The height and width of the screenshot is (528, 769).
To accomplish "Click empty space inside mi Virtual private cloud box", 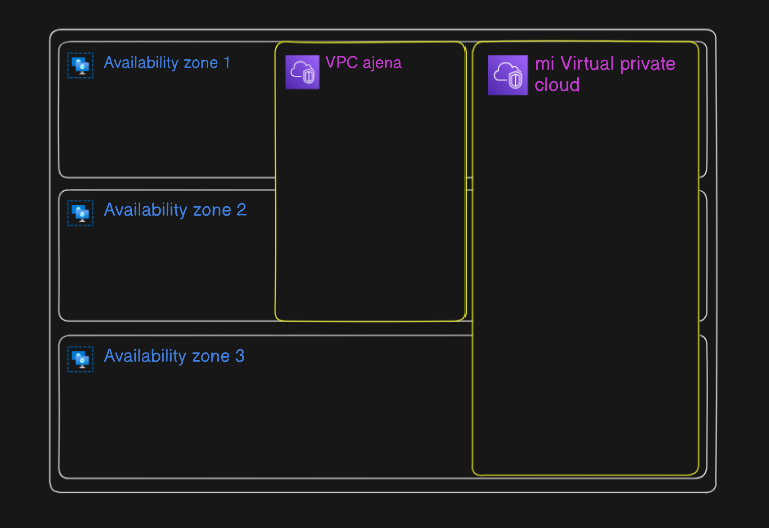I will pos(585,284).
